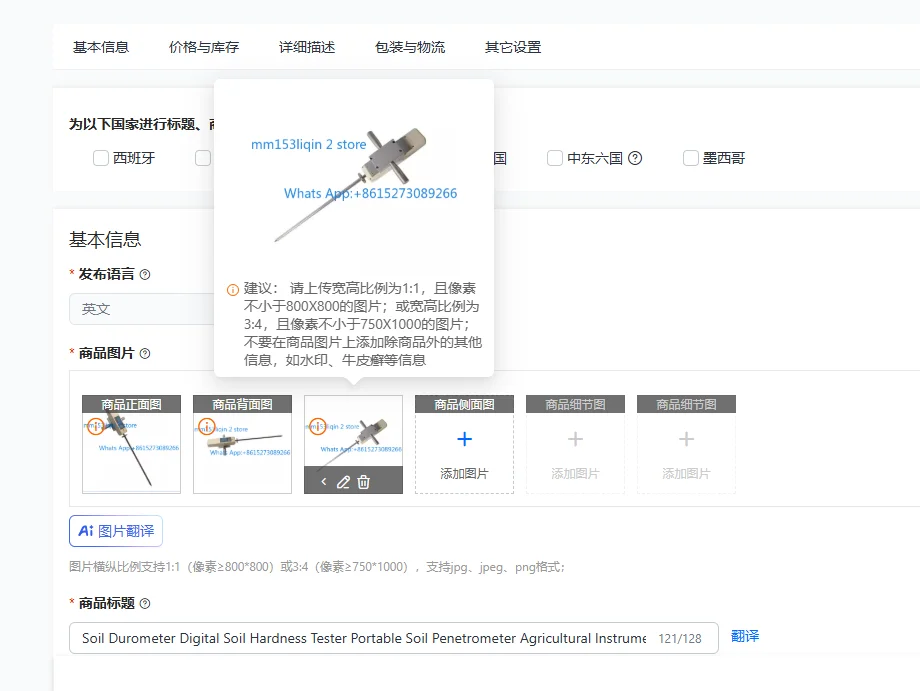Viewport: 920px width, 691px height.
Task: Edit third product image with pencil icon
Action: [x=343, y=482]
